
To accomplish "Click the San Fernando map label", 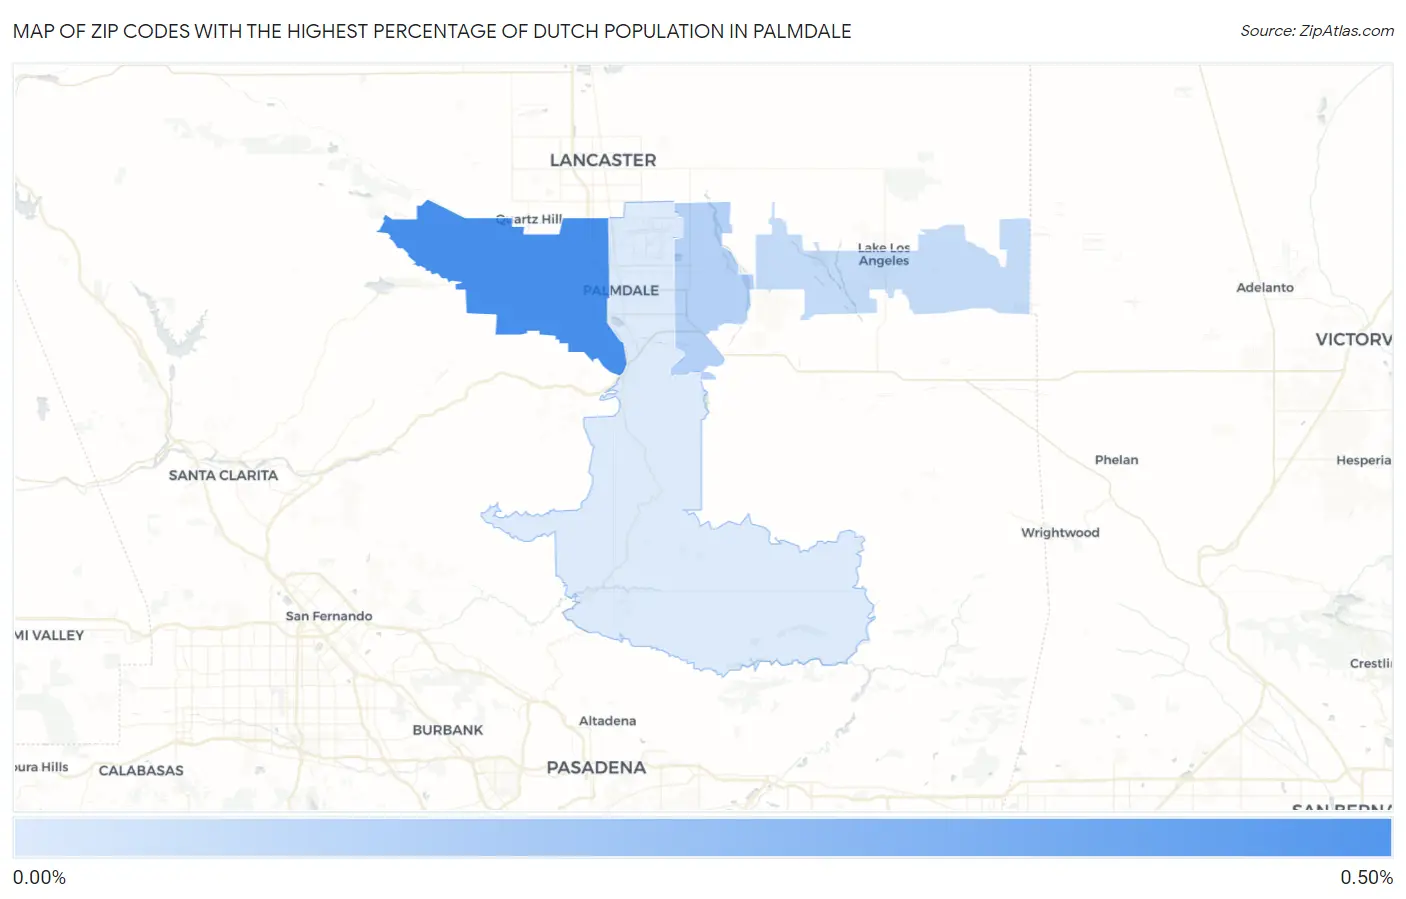I will click(329, 616).
